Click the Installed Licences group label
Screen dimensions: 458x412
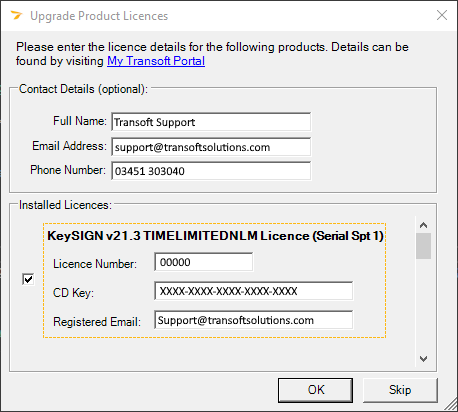pyautogui.click(x=65, y=205)
